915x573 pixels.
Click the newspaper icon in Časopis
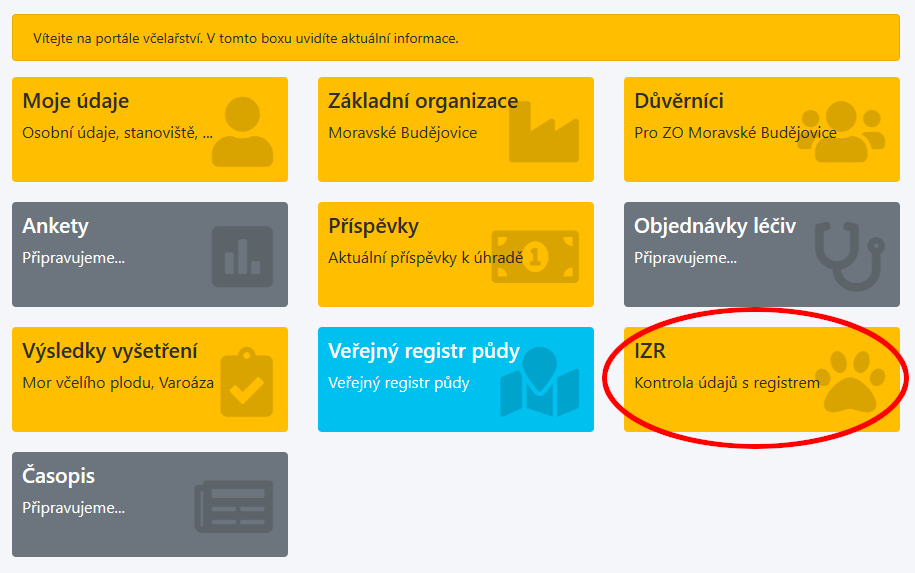(x=233, y=506)
